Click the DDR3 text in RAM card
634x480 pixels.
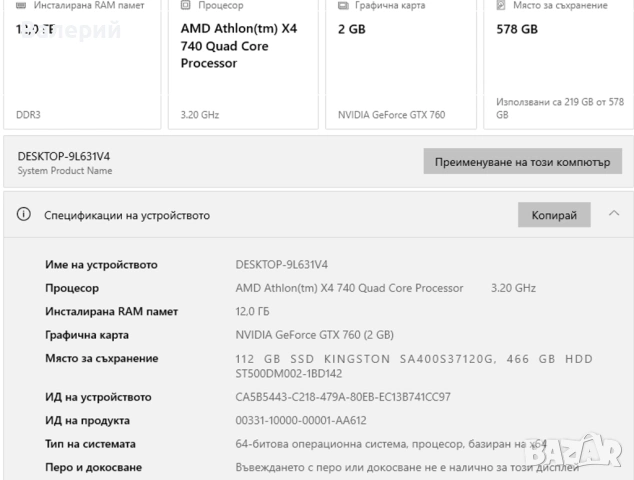coord(28,115)
